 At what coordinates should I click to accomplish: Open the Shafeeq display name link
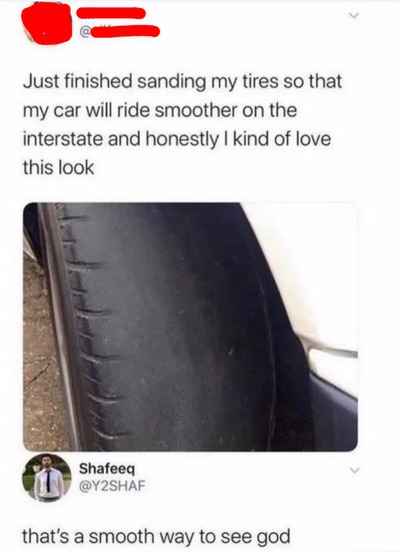pyautogui.click(x=107, y=469)
